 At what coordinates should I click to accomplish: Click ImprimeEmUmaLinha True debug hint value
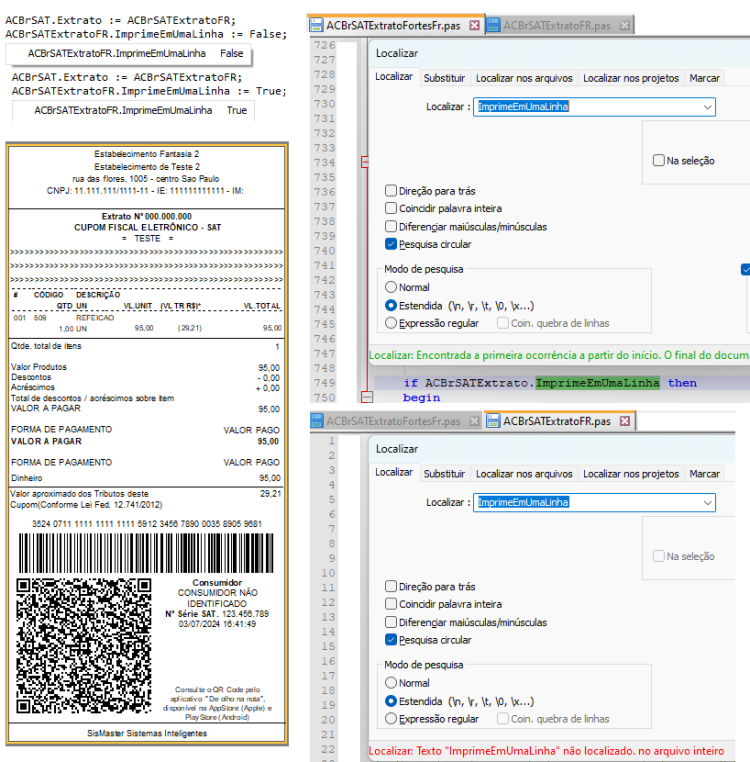pyautogui.click(x=237, y=110)
